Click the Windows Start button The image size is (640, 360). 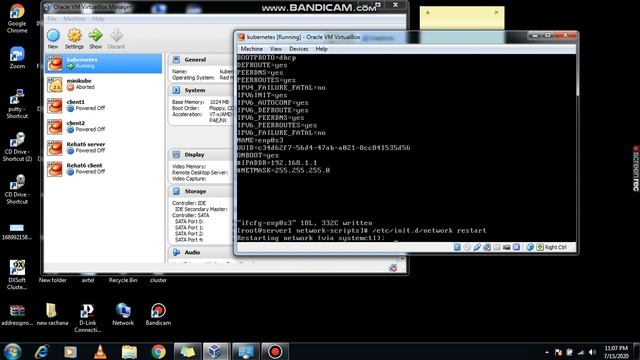(x=12, y=351)
